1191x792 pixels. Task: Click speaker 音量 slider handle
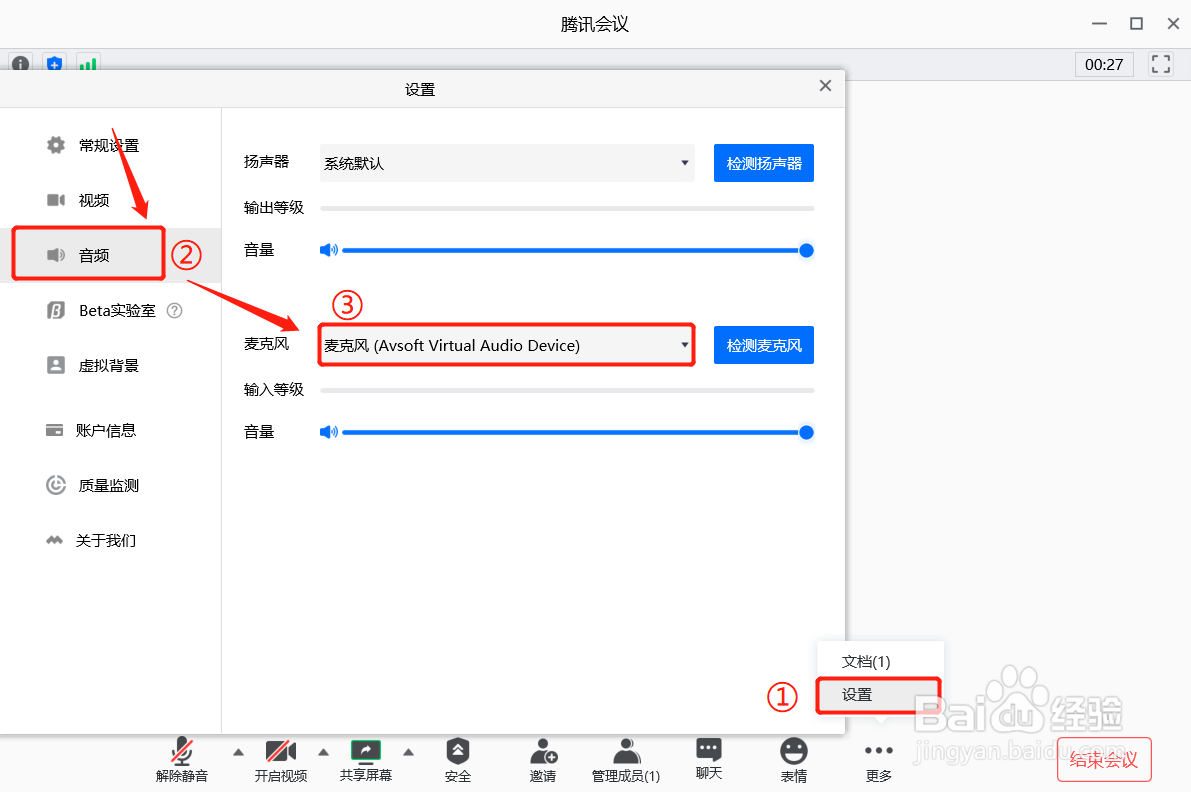[807, 251]
